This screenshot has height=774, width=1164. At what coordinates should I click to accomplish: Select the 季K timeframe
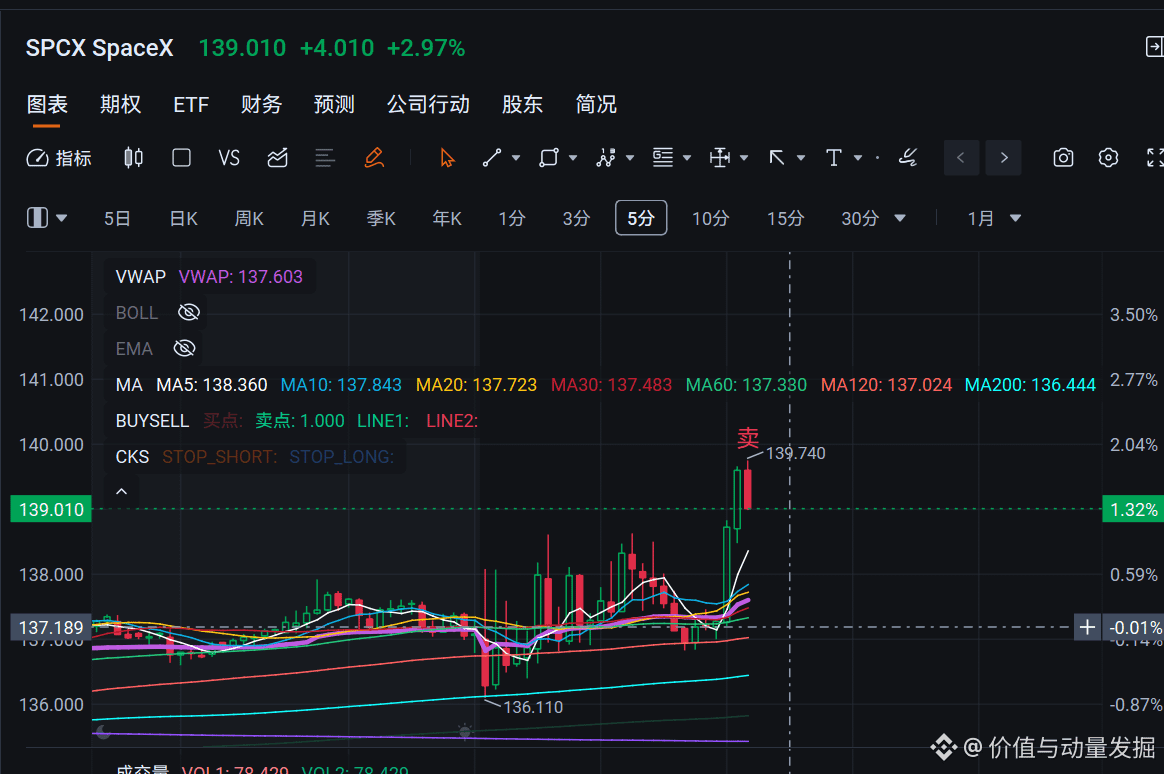(381, 218)
